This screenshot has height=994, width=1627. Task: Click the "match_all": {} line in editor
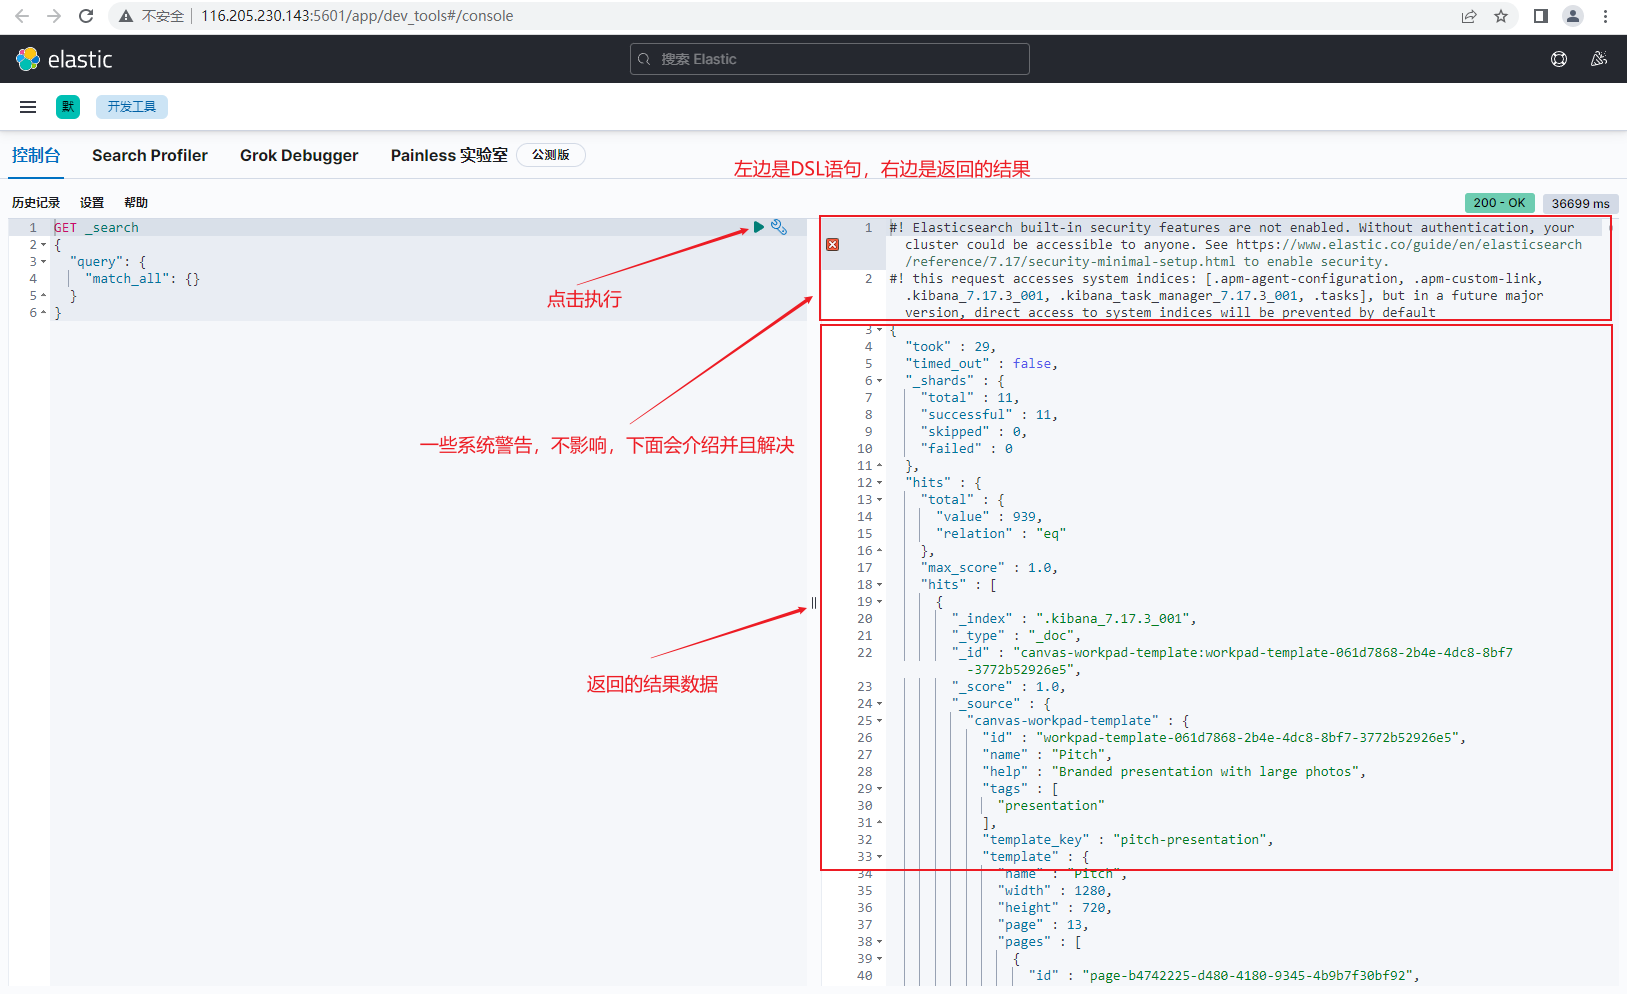coord(142,279)
